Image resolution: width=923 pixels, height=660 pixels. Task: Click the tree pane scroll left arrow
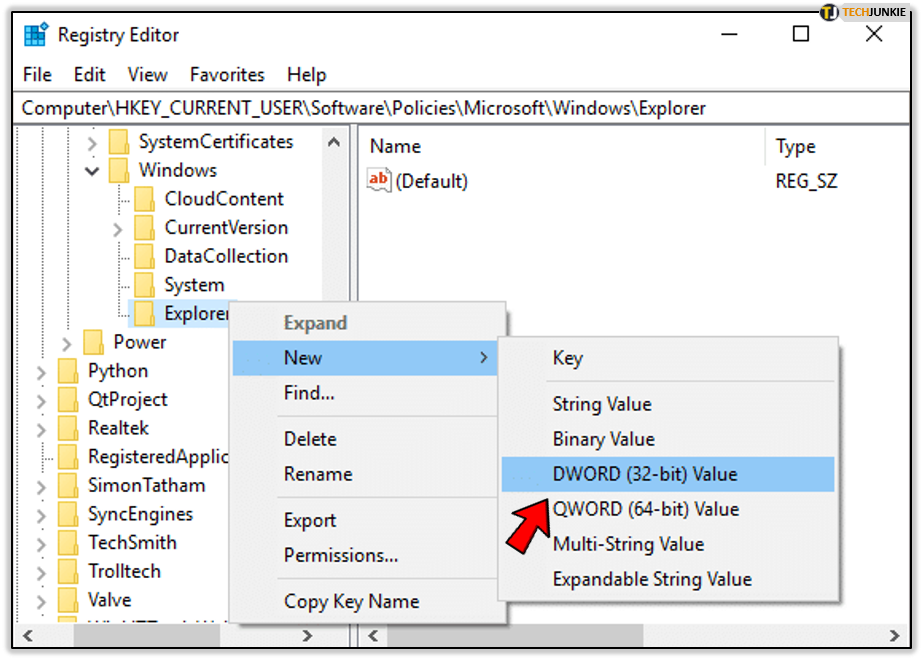tap(28, 636)
